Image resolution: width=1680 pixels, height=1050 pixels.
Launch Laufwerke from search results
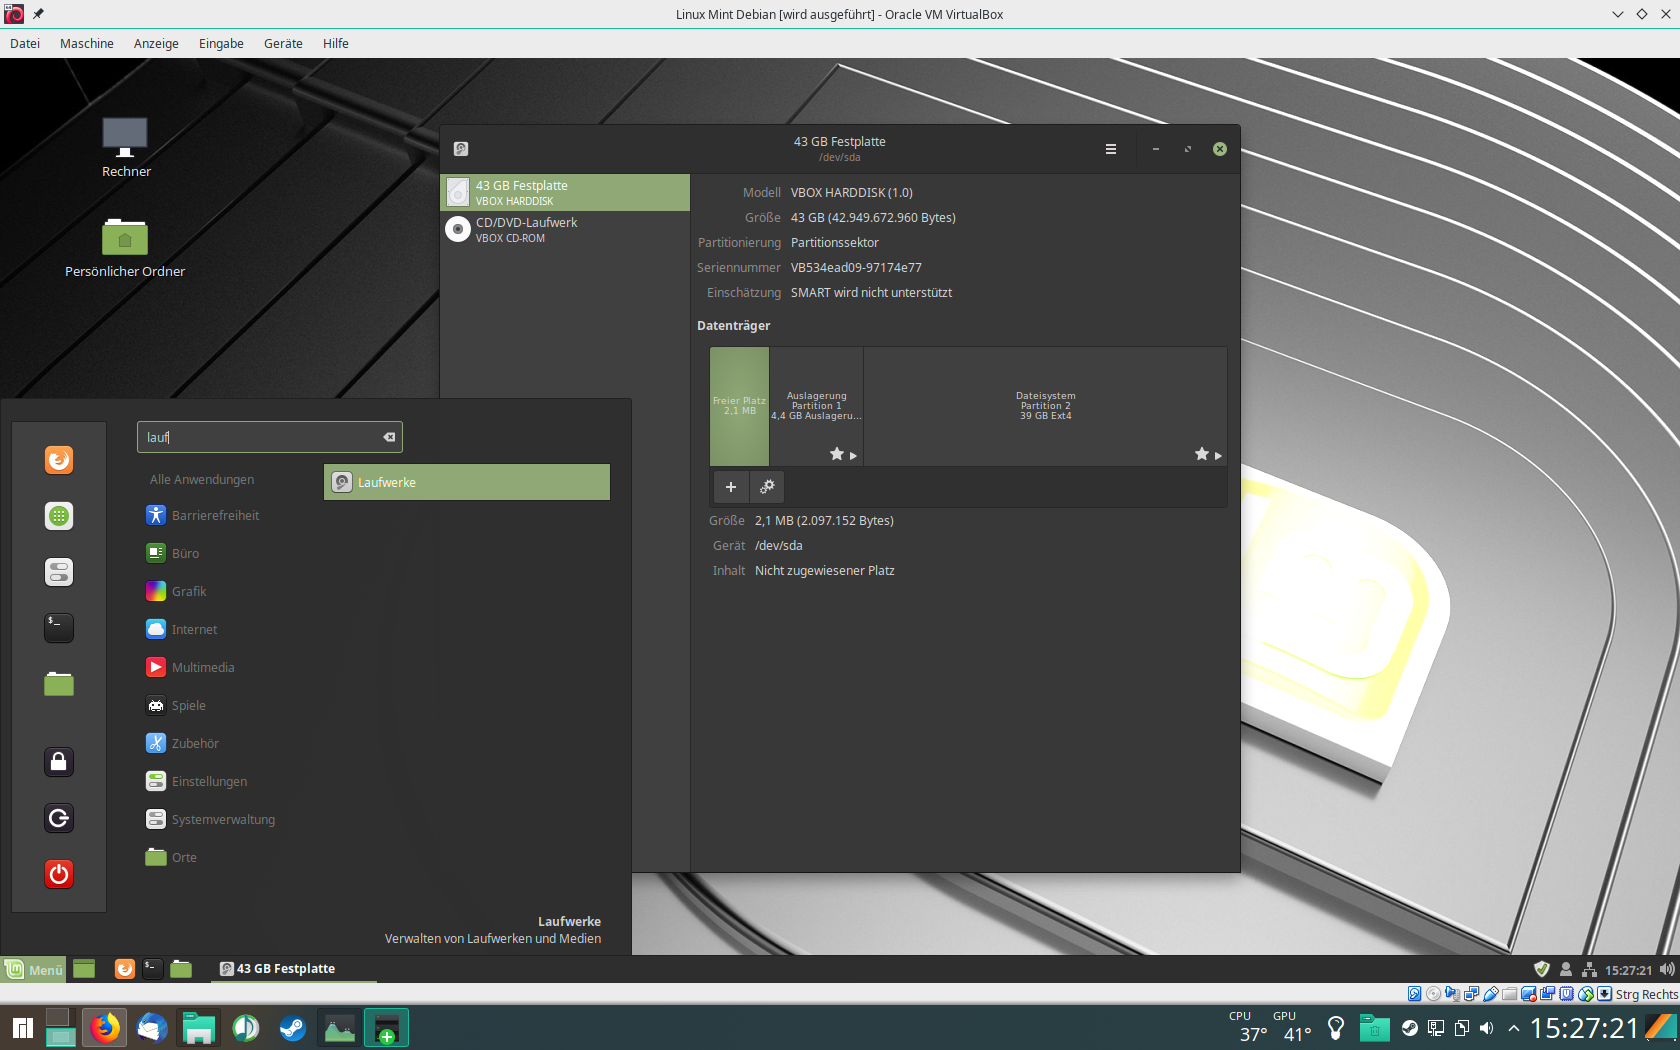point(466,482)
